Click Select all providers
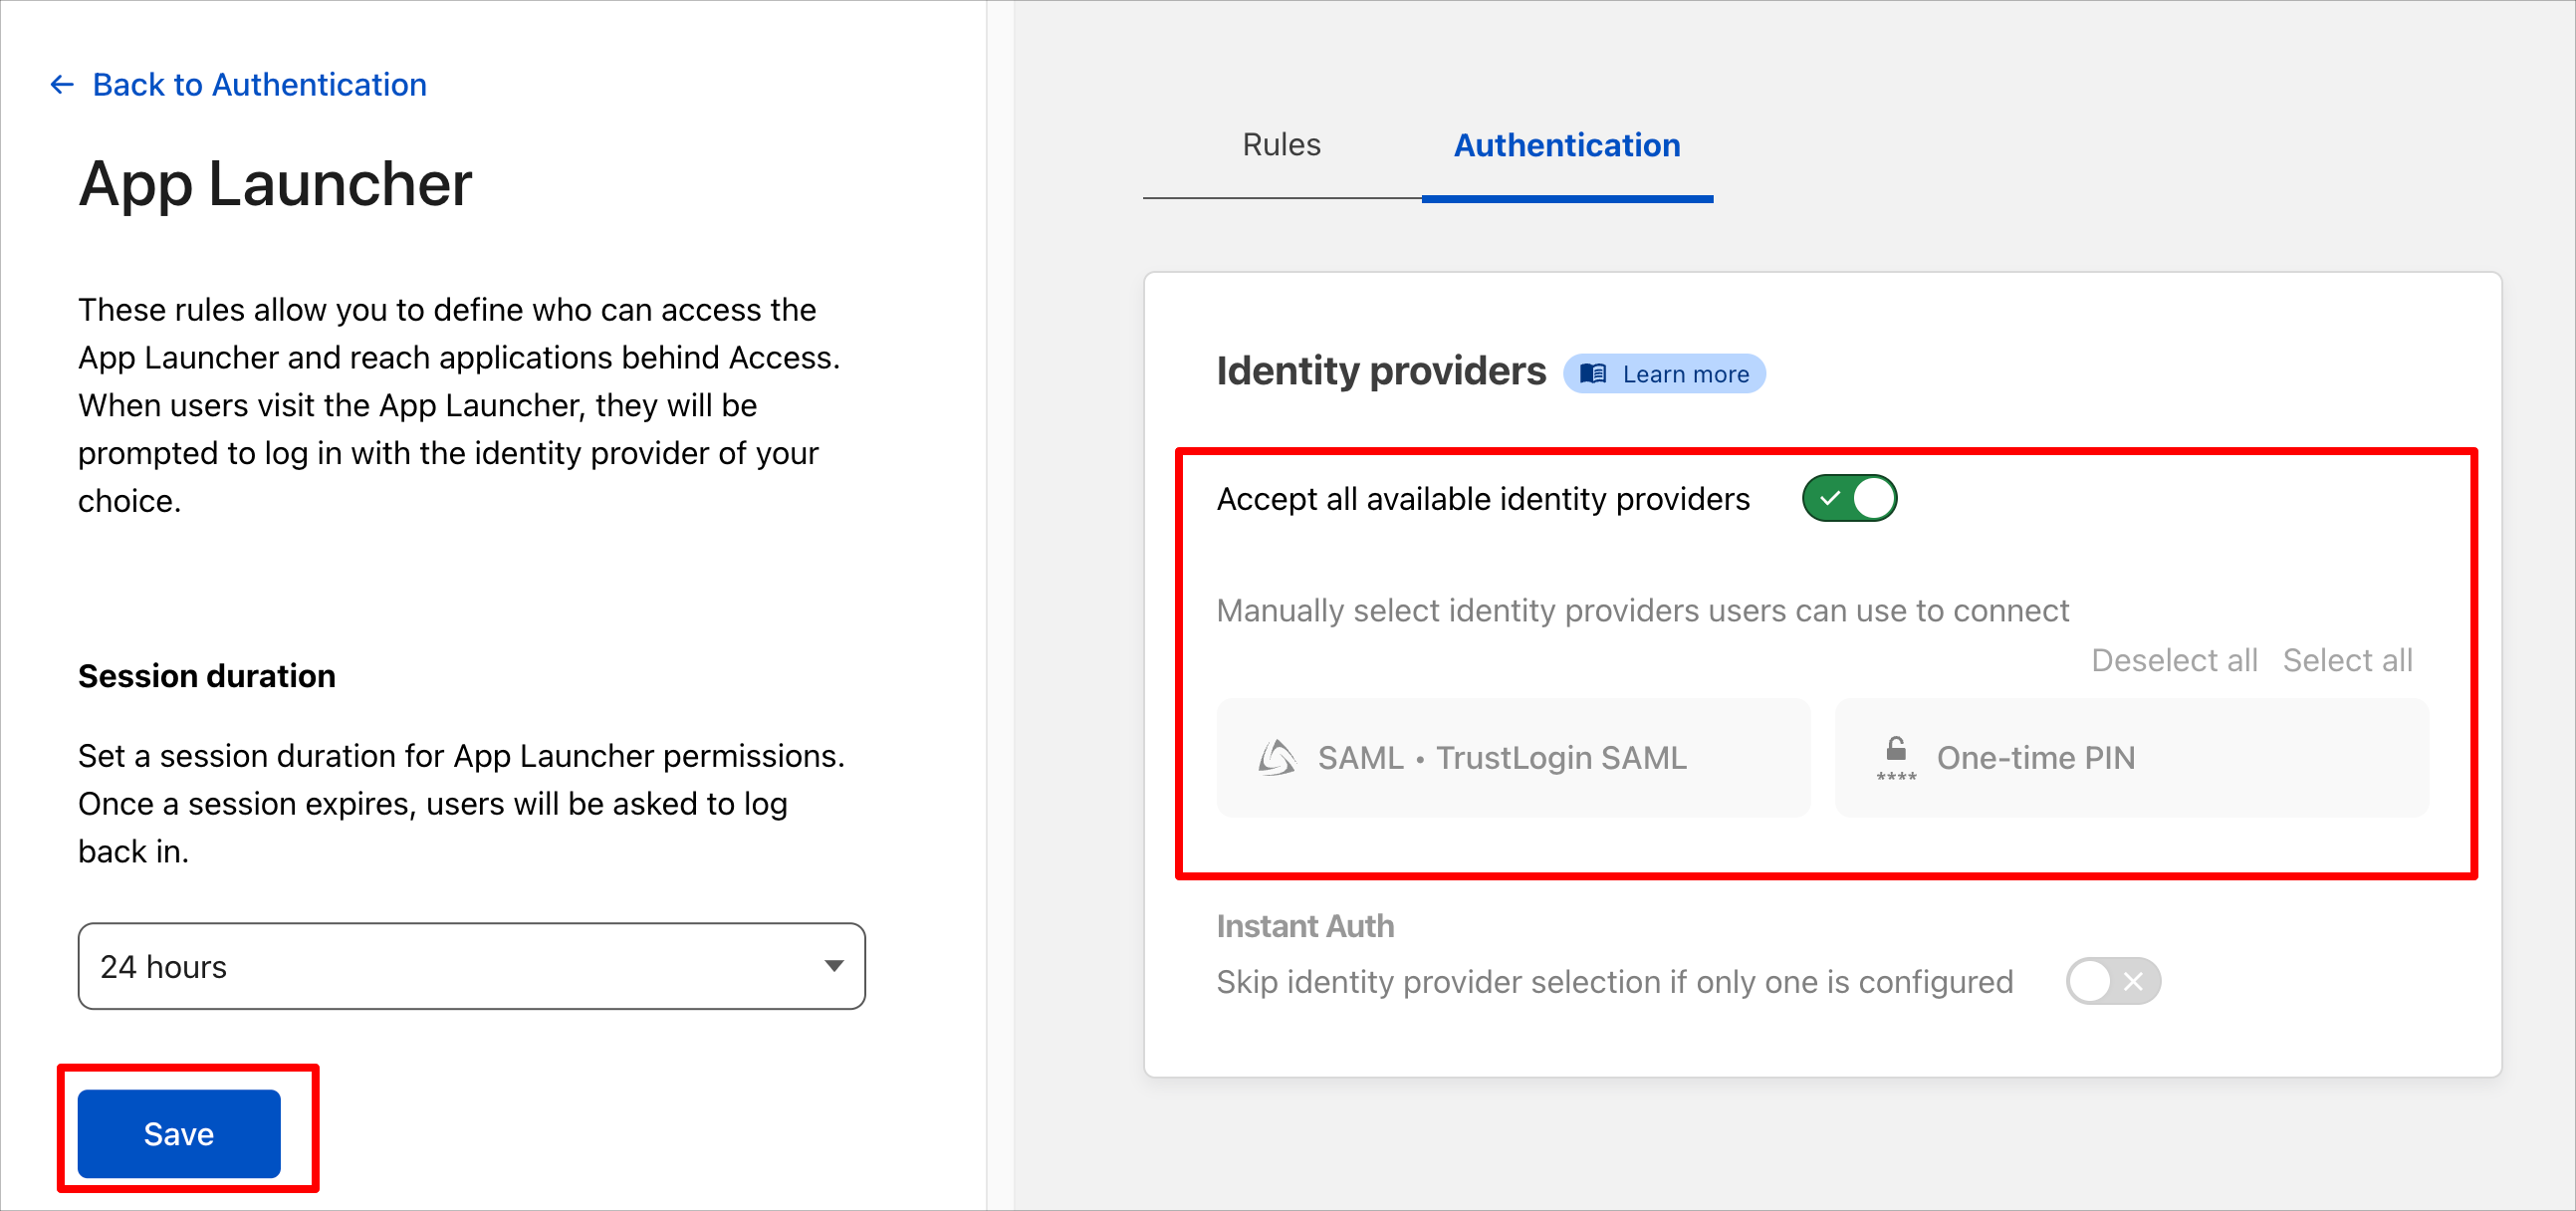This screenshot has height=1211, width=2576. (x=2347, y=660)
